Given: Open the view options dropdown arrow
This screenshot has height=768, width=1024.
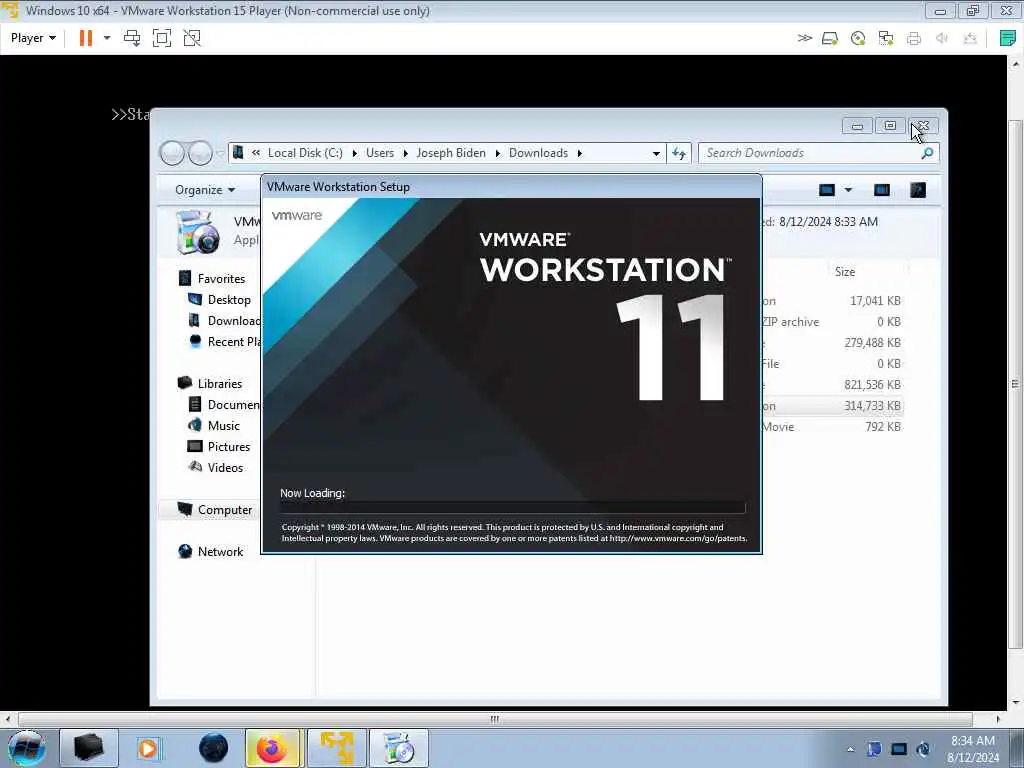Looking at the screenshot, I should click(848, 190).
